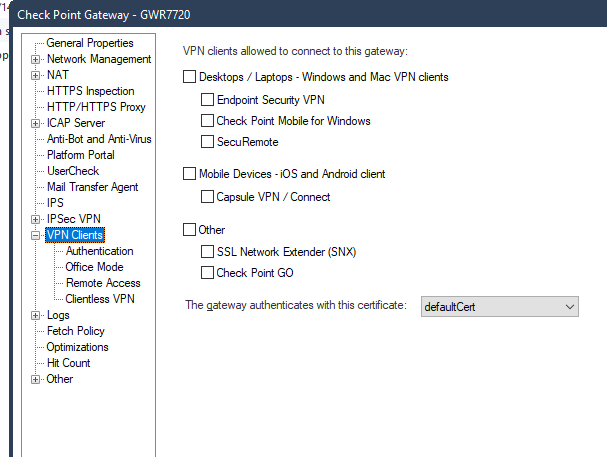Open Authentication under VPN Clients
The image size is (607, 457).
pyautogui.click(x=99, y=251)
